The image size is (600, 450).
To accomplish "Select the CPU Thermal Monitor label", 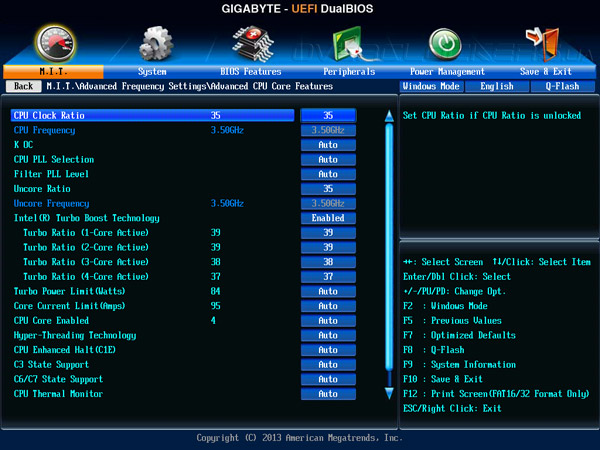I will point(59,394).
